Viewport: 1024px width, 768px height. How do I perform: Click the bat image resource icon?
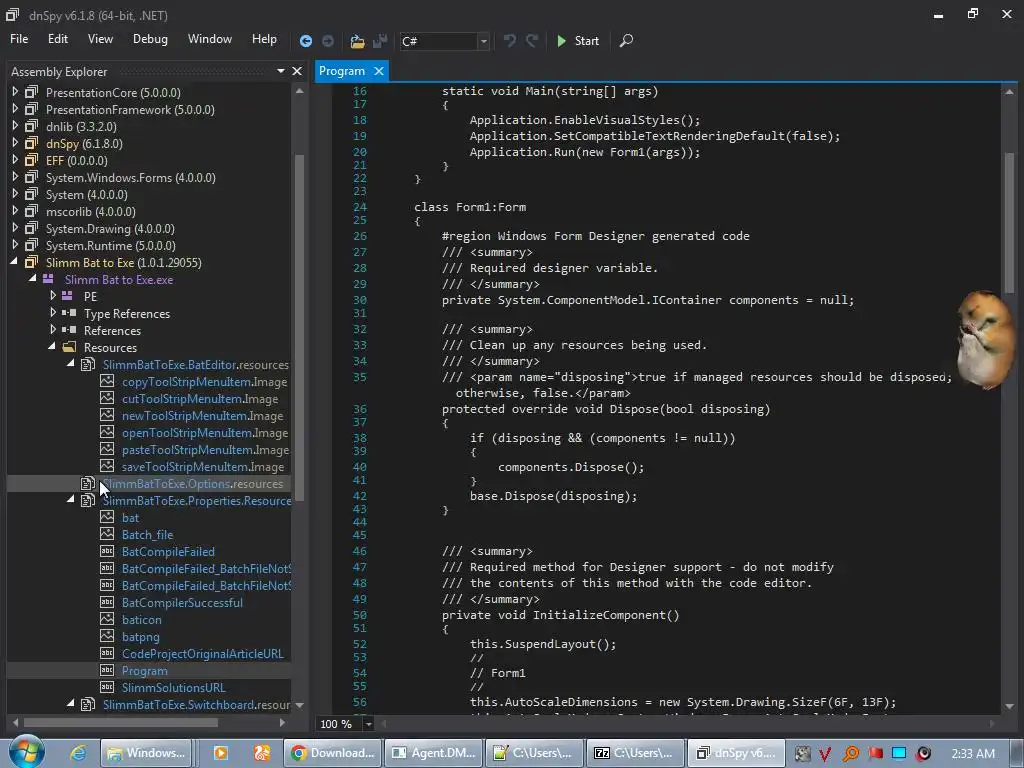(x=107, y=517)
